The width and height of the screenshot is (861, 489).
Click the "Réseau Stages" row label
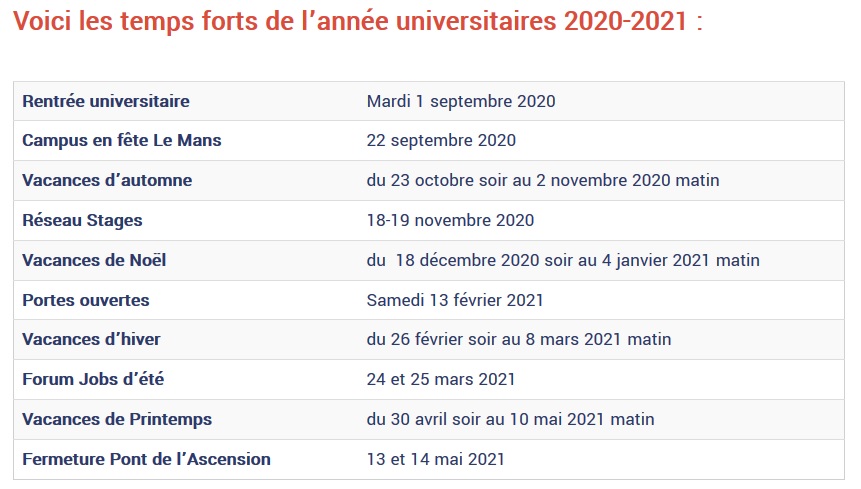click(82, 220)
